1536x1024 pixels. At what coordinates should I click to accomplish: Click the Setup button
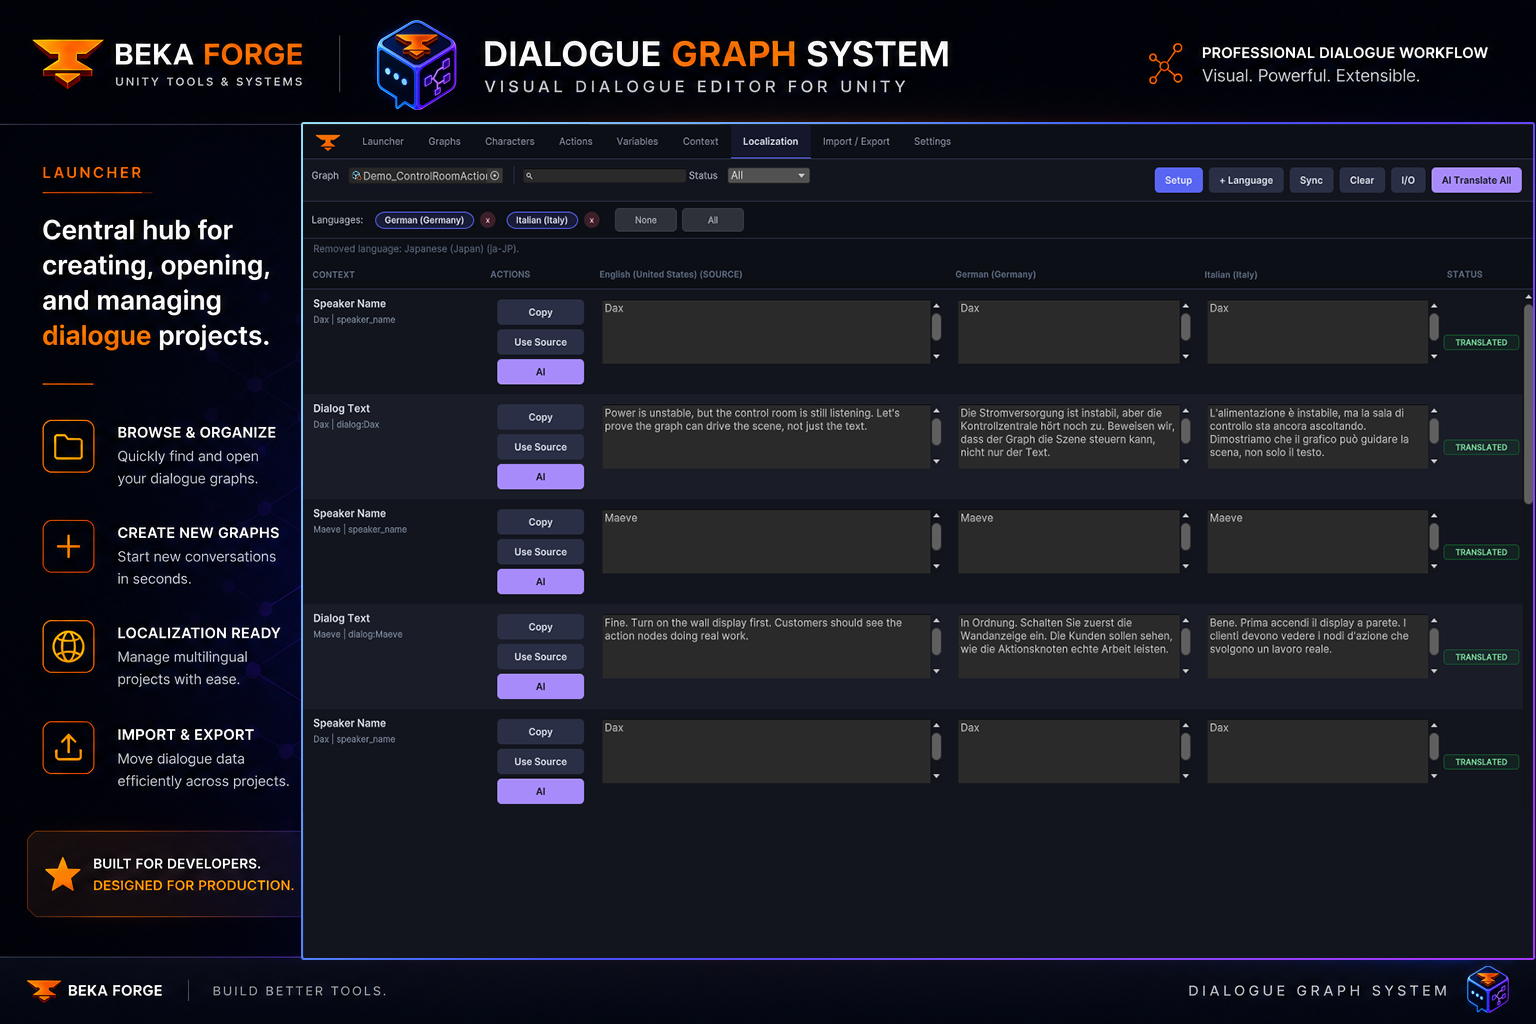click(1178, 180)
